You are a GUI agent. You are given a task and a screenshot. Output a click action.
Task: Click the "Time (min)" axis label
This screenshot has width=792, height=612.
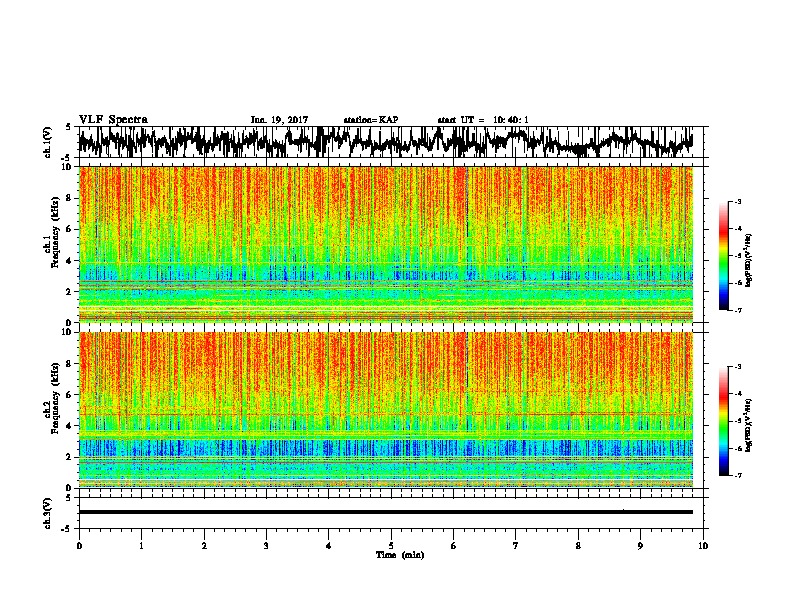400,555
